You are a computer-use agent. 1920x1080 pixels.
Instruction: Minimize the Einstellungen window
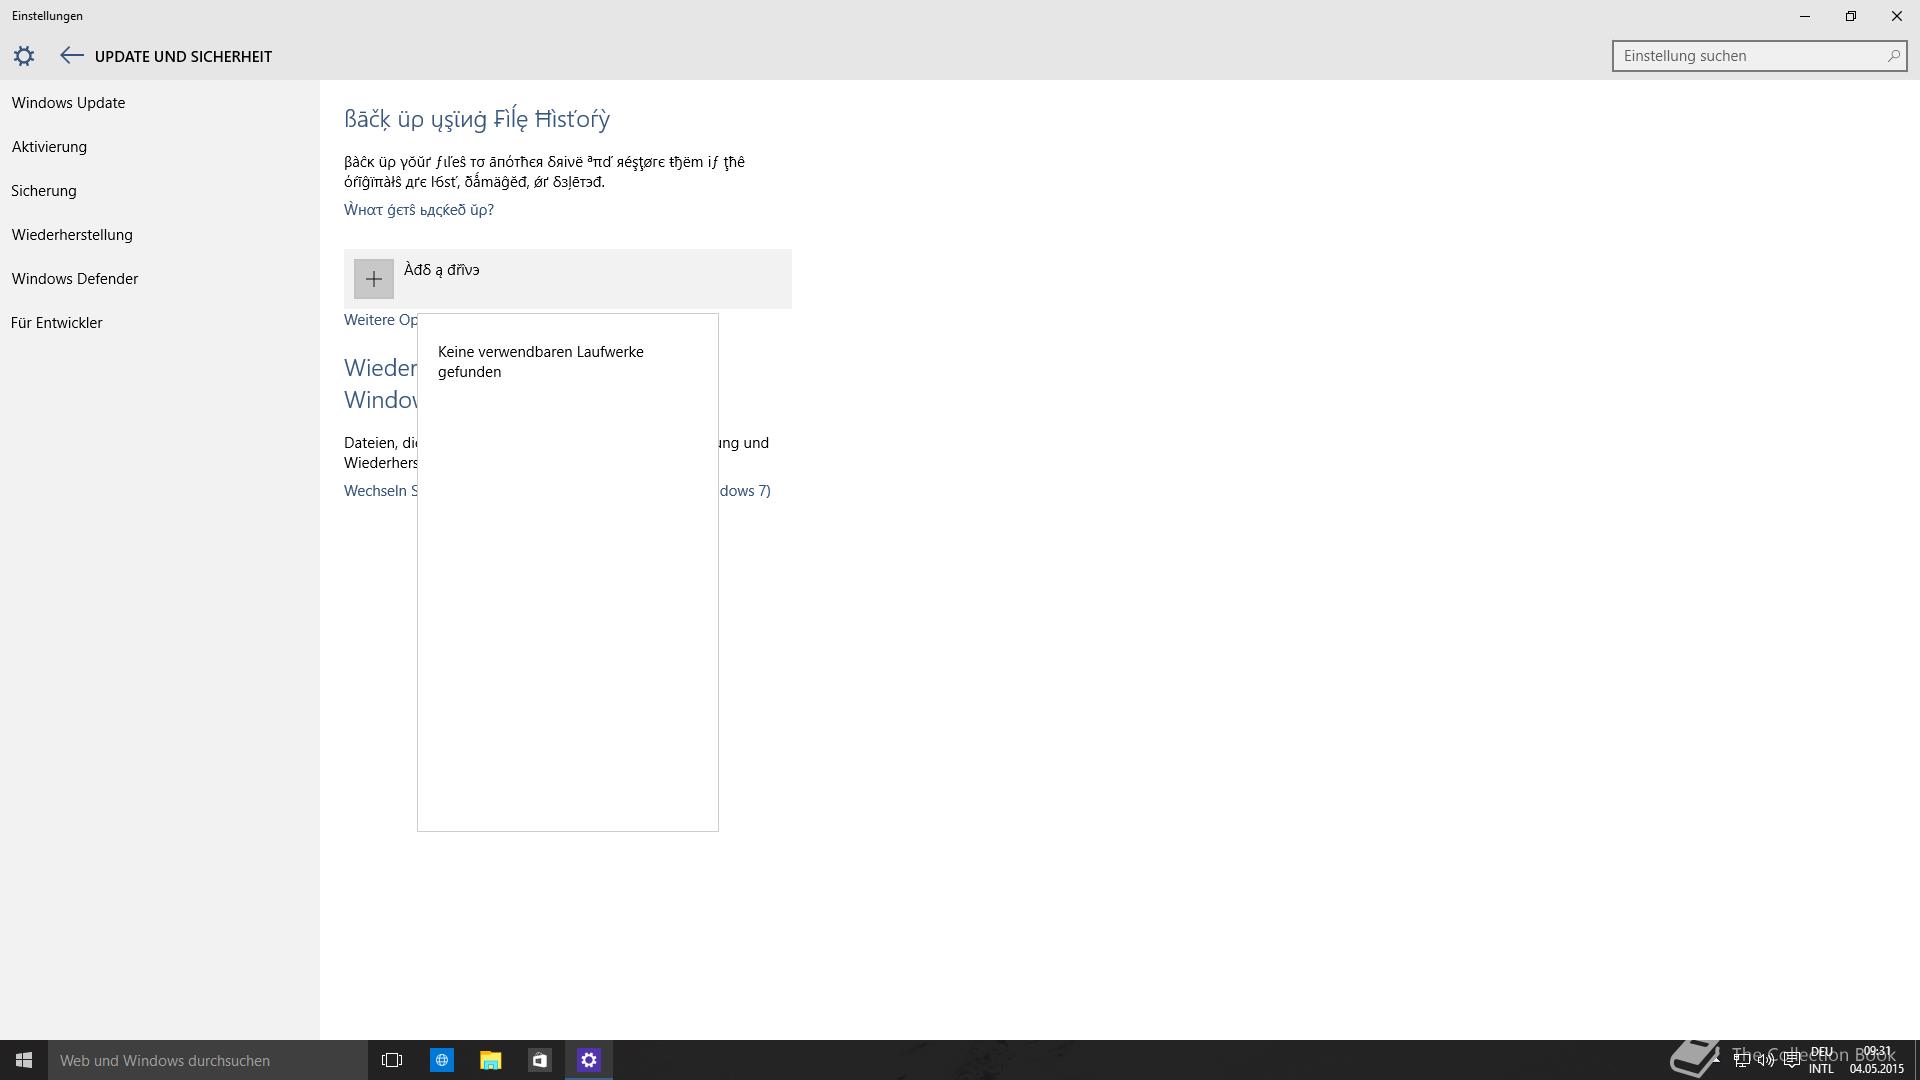[1805, 16]
